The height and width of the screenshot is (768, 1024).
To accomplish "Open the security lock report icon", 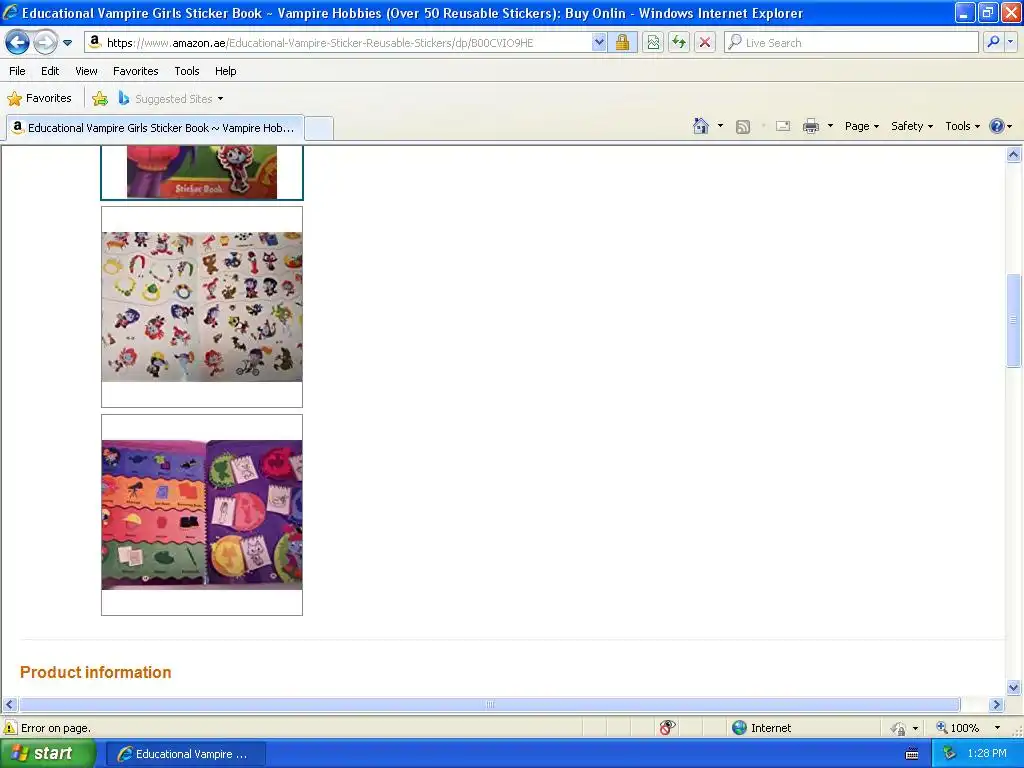I will [622, 43].
